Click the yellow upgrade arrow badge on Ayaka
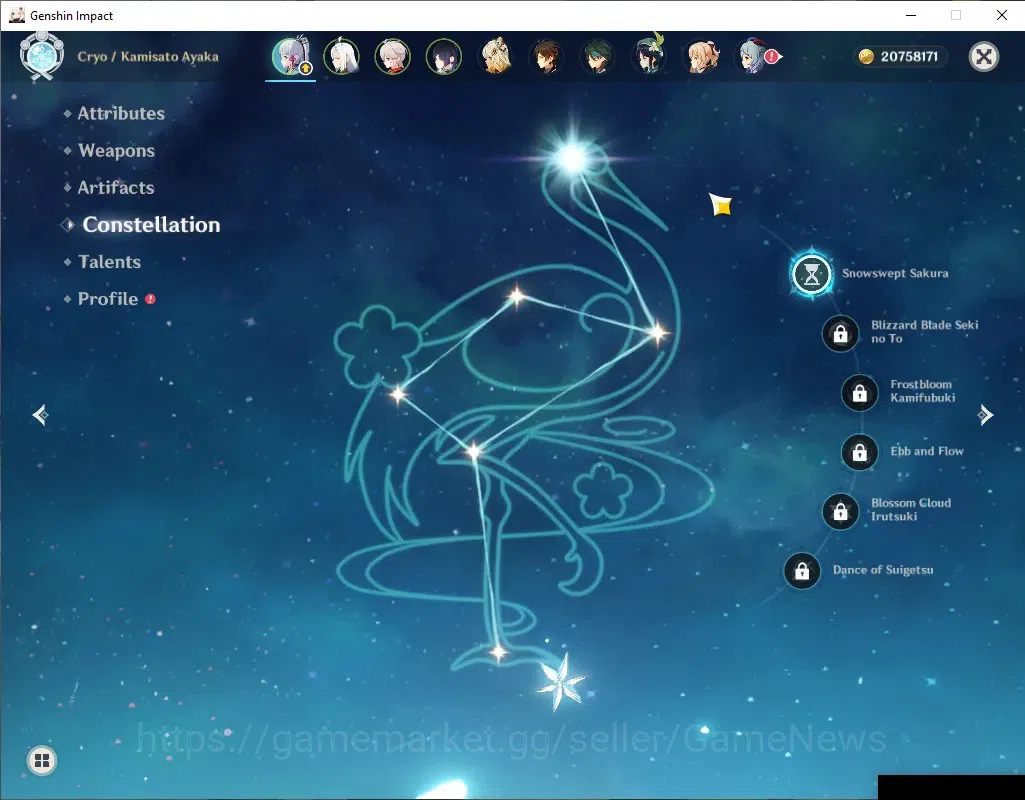 [x=305, y=68]
